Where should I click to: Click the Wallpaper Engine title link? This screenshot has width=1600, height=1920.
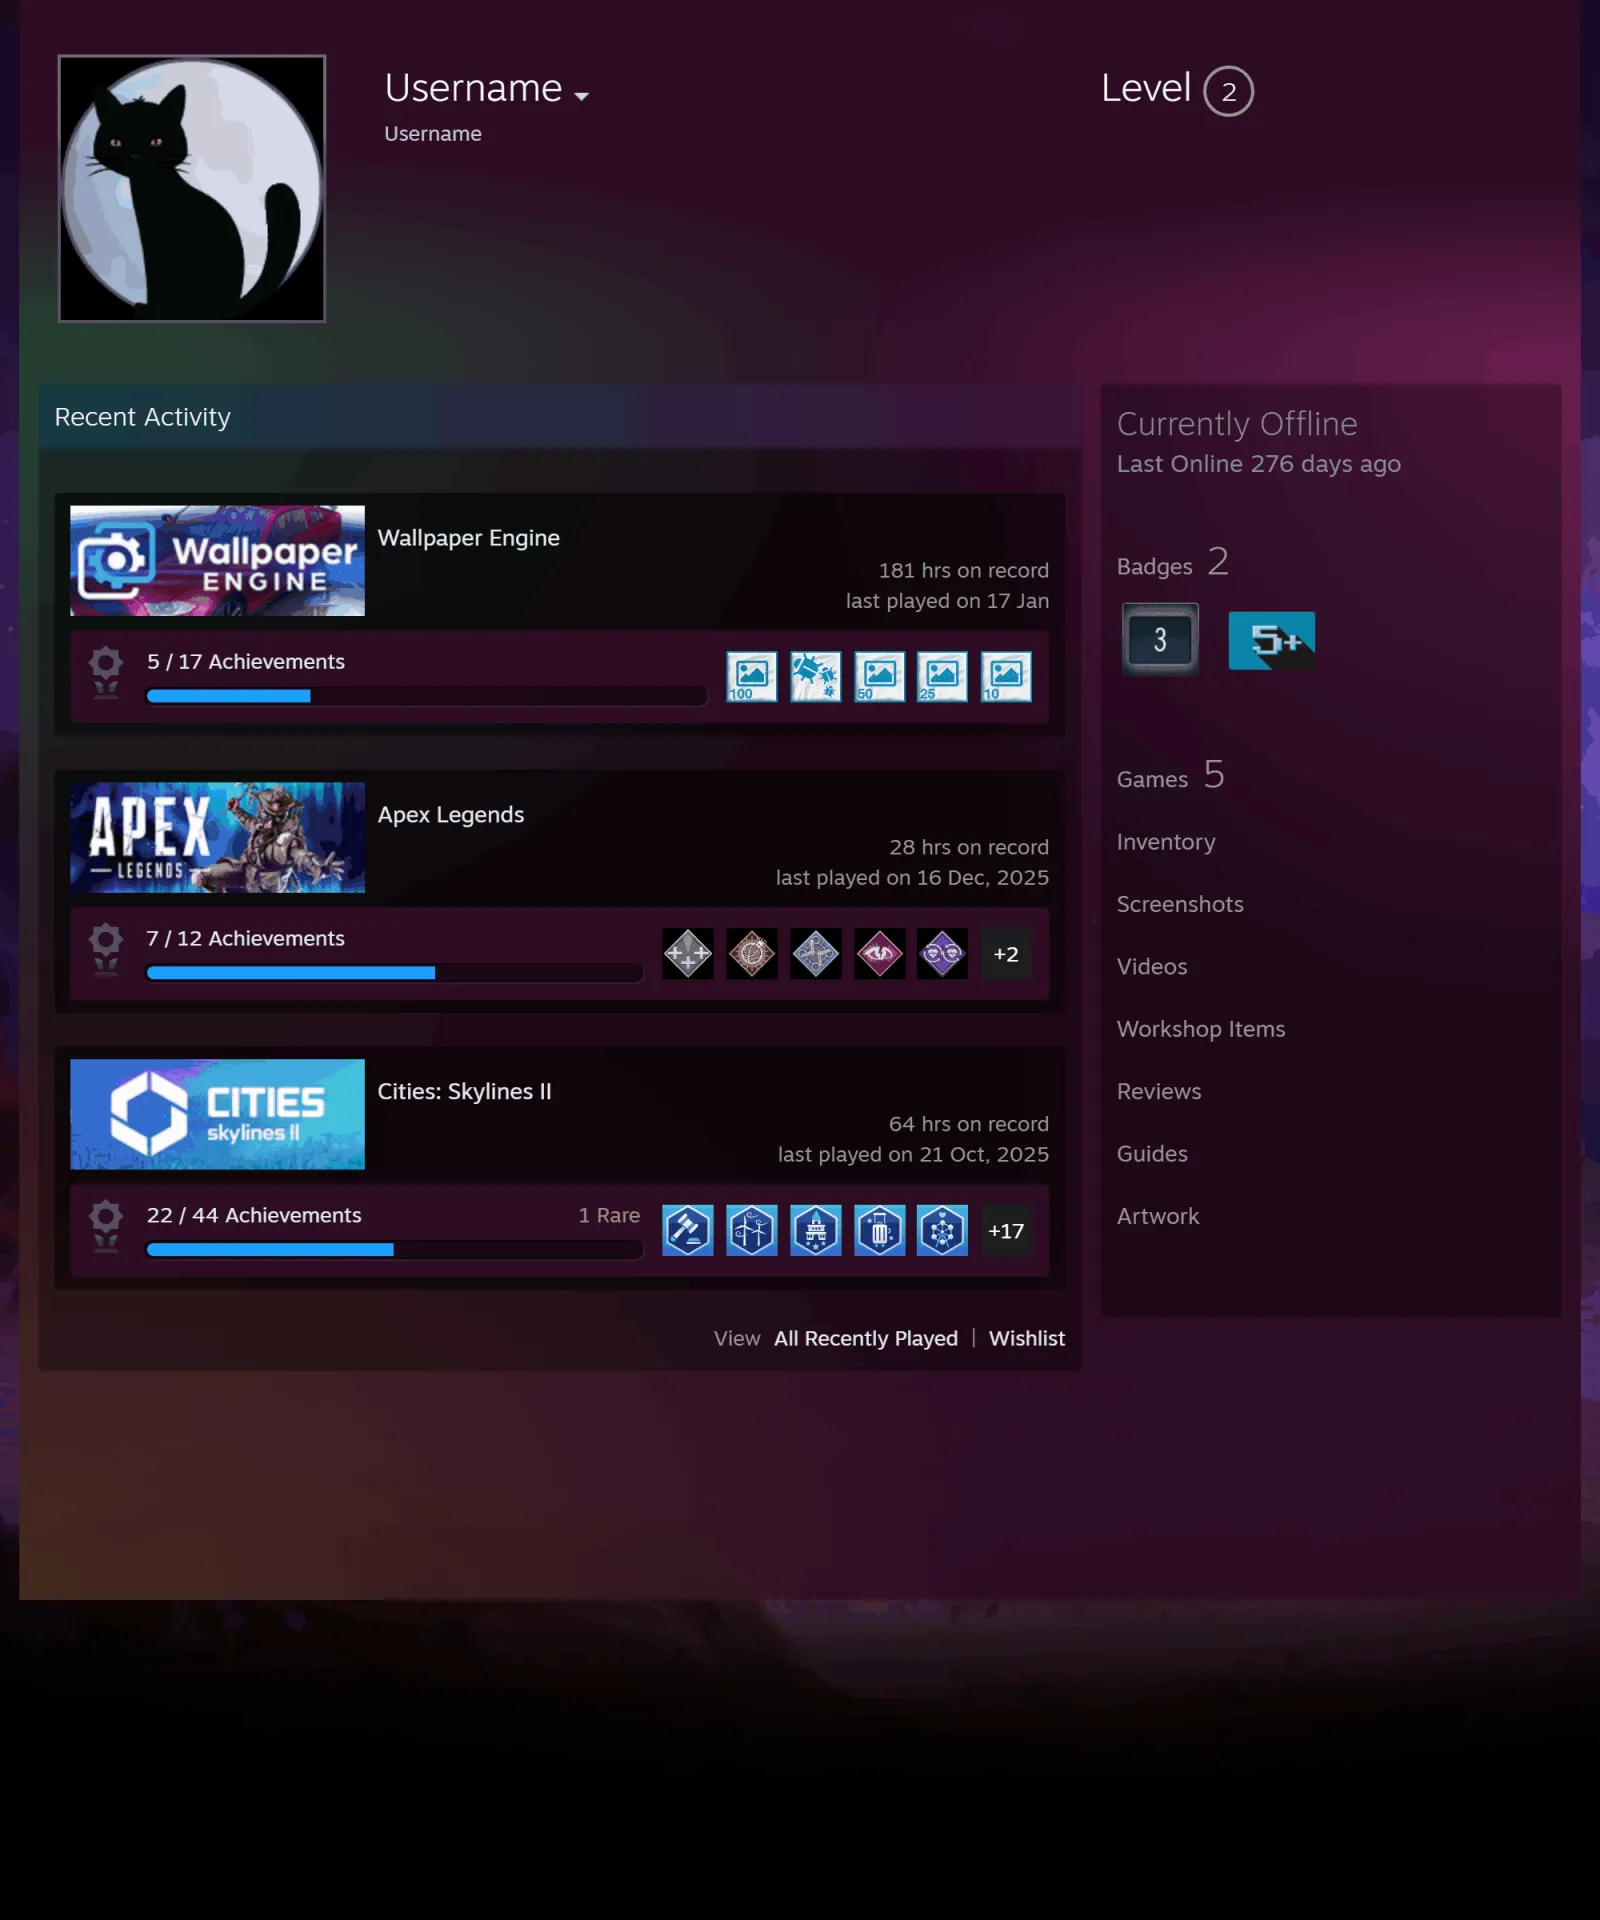tap(468, 538)
